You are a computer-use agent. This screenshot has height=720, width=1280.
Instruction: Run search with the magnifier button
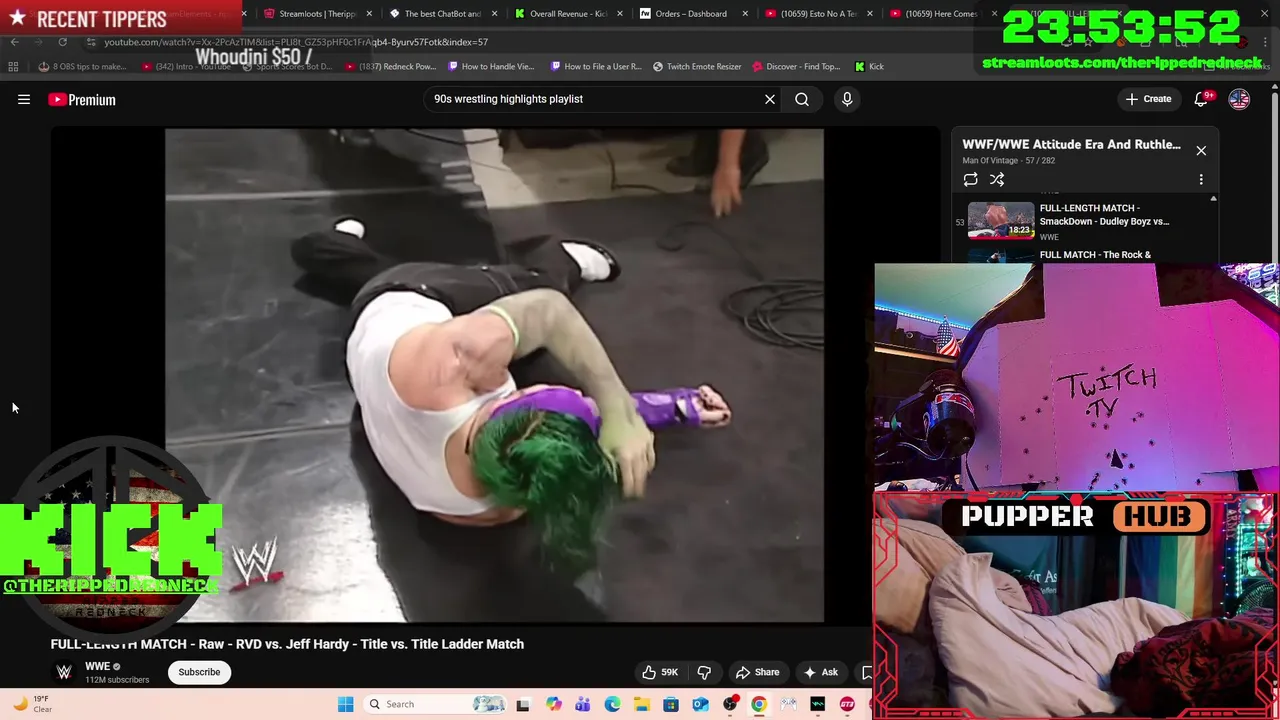(802, 99)
